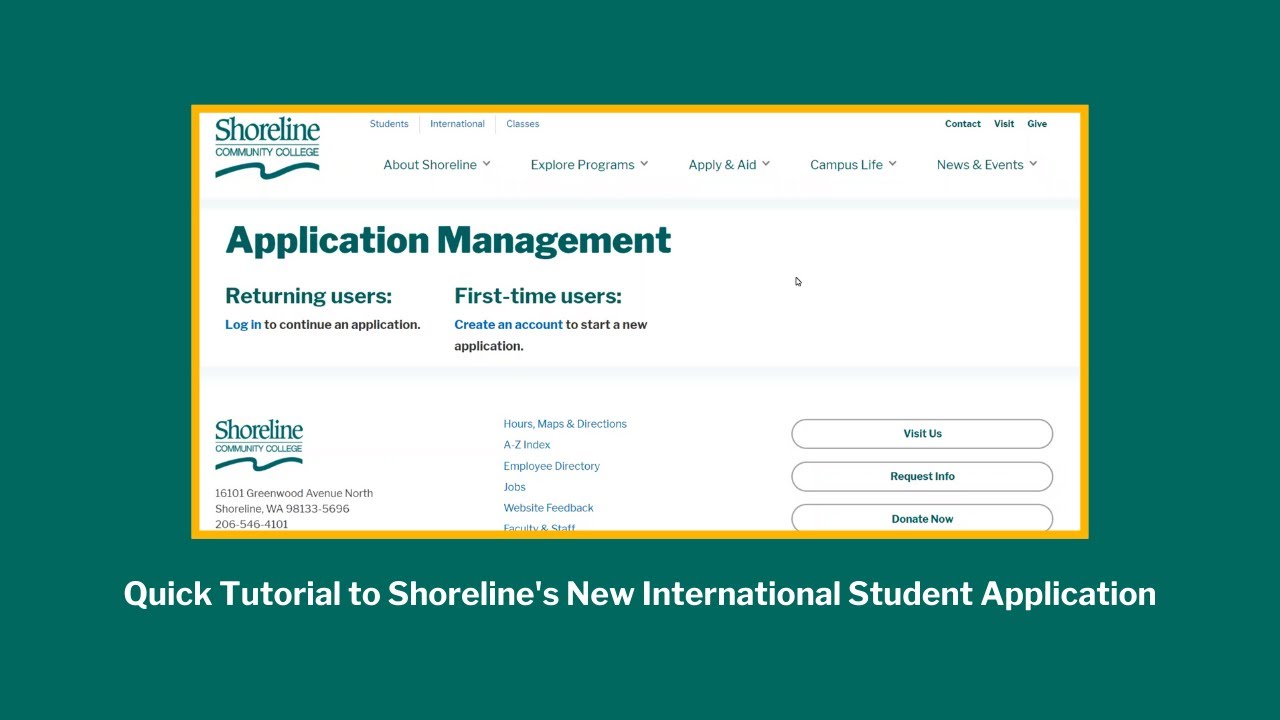1280x720 pixels.
Task: Expand the Campus Life menu
Action: 853,165
